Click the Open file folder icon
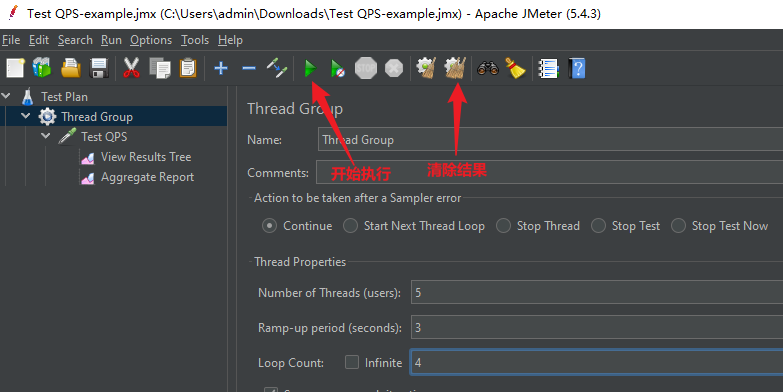 [x=70, y=68]
